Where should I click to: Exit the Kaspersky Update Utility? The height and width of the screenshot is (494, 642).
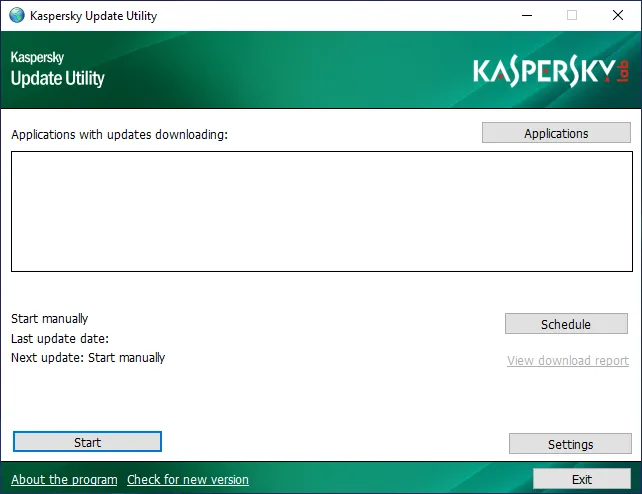[x=581, y=478]
